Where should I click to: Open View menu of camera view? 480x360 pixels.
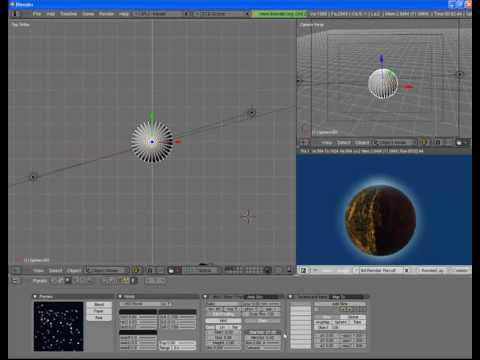[327, 142]
